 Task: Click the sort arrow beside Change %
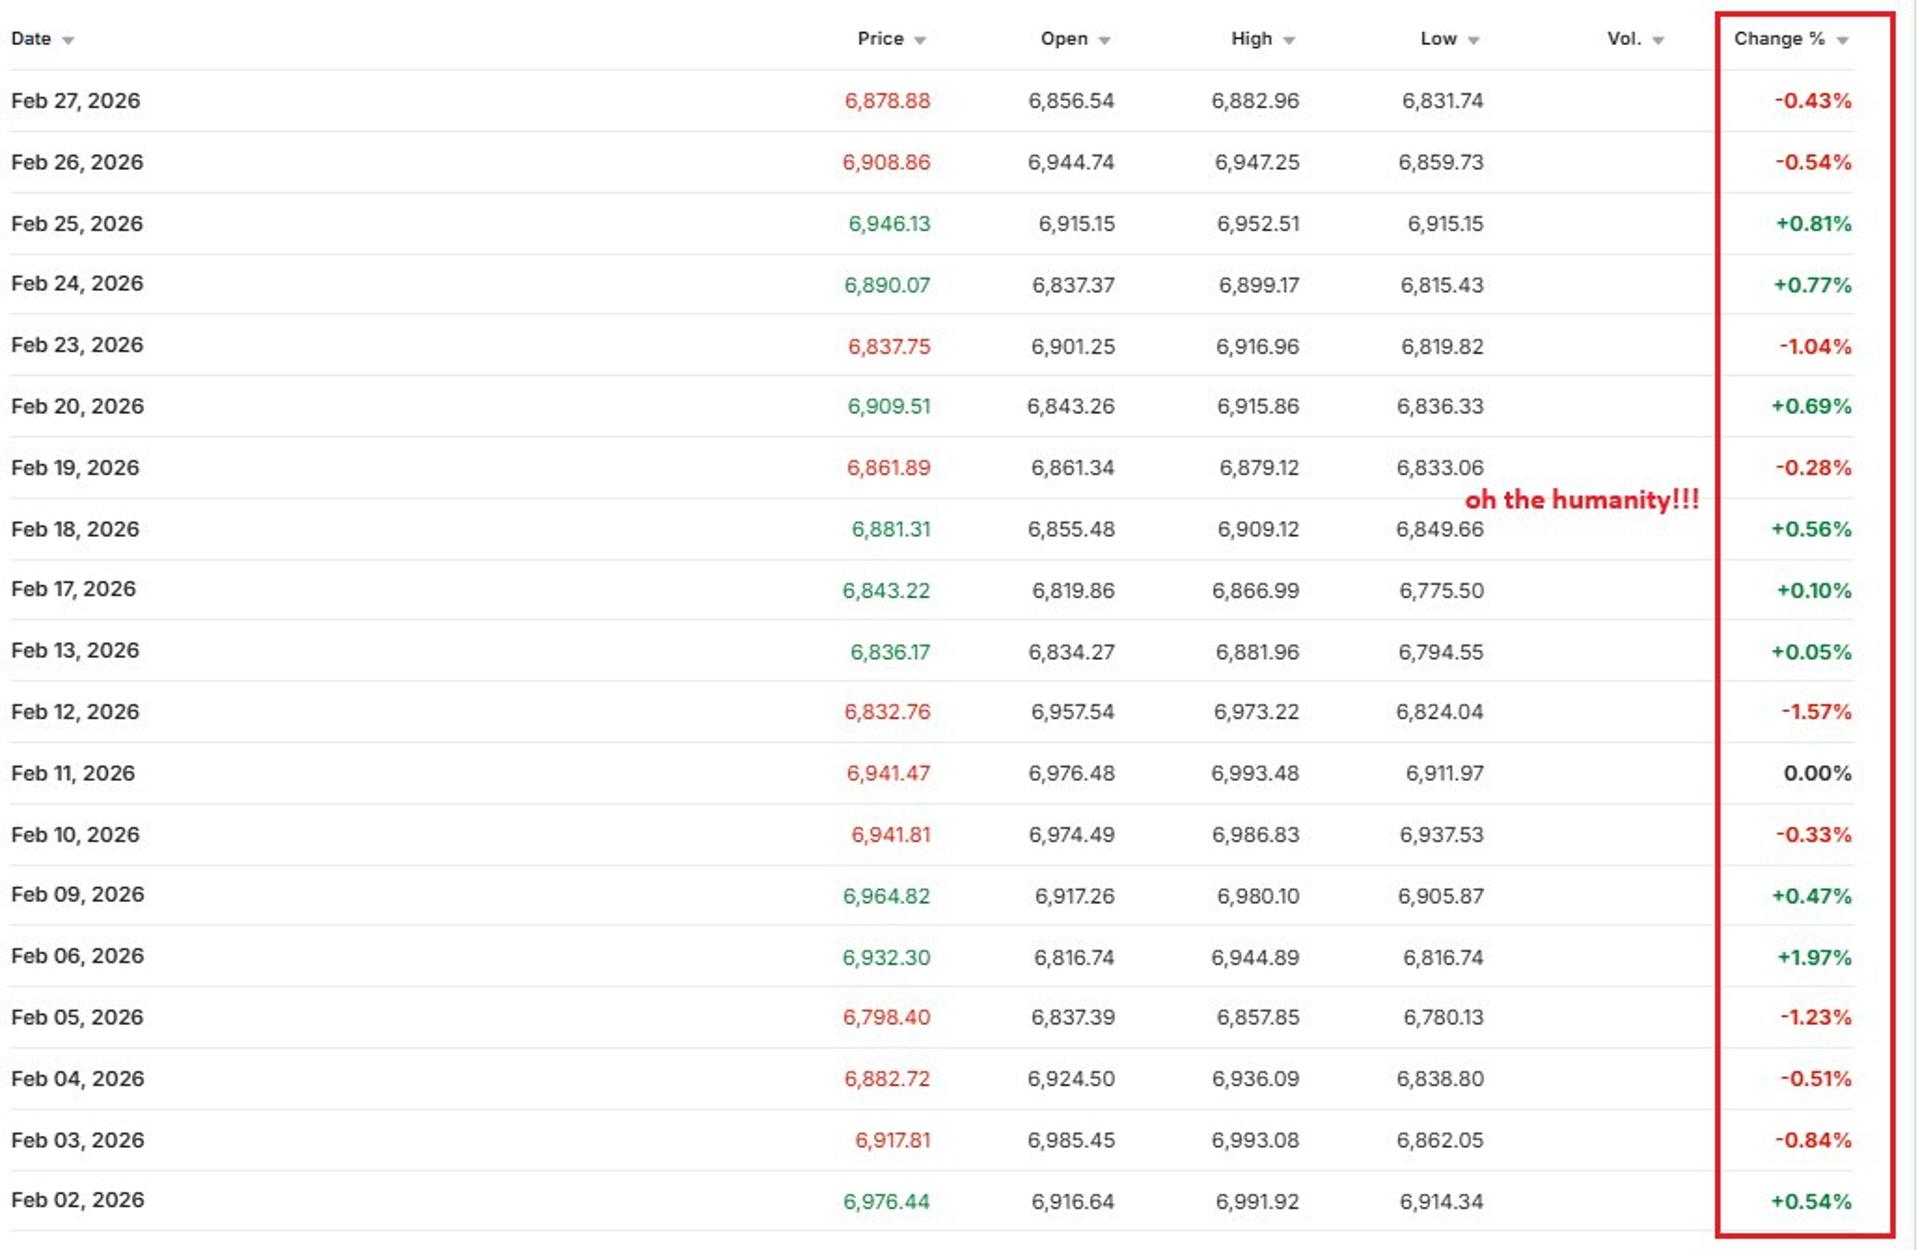coord(1842,41)
